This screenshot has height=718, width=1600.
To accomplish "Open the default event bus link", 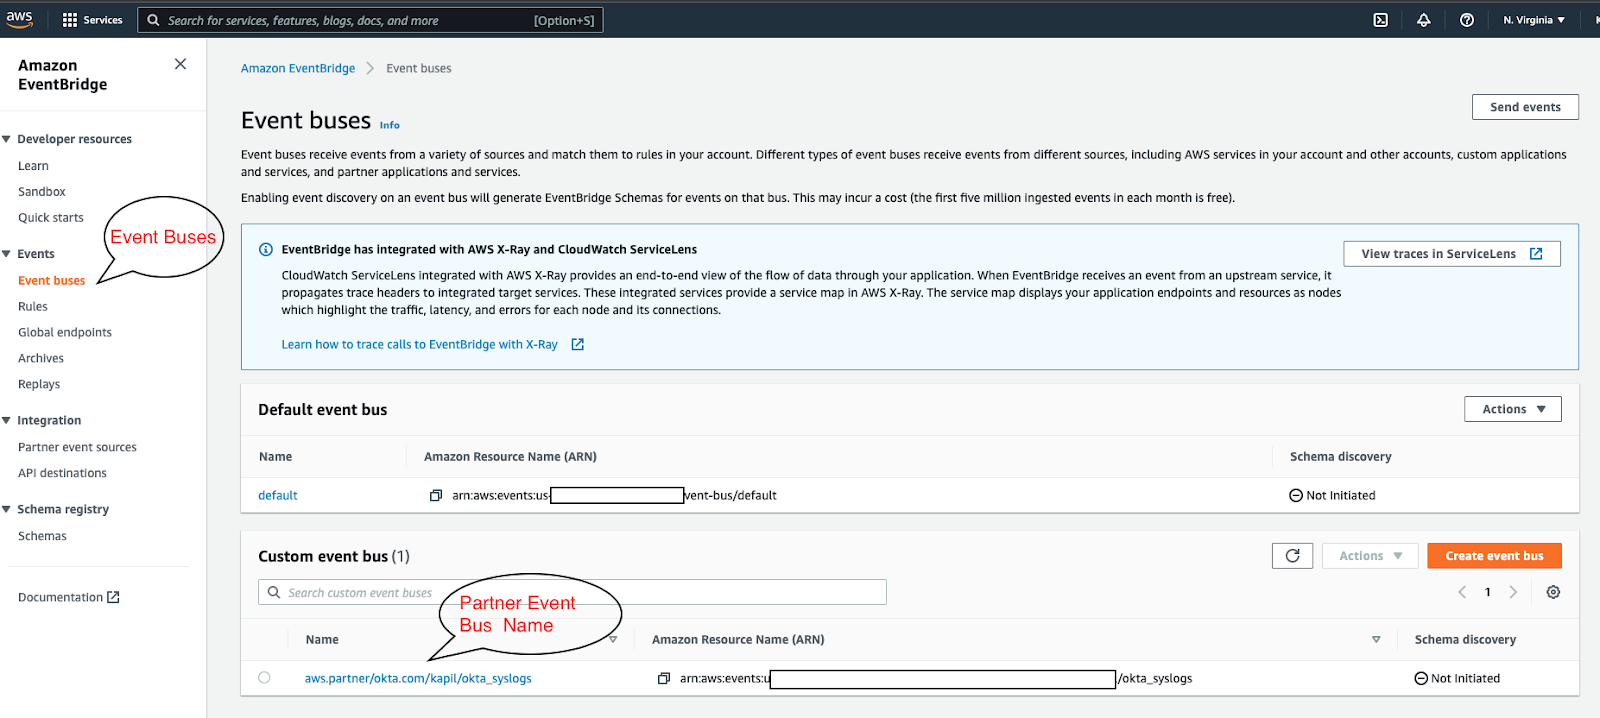I will tap(278, 495).
